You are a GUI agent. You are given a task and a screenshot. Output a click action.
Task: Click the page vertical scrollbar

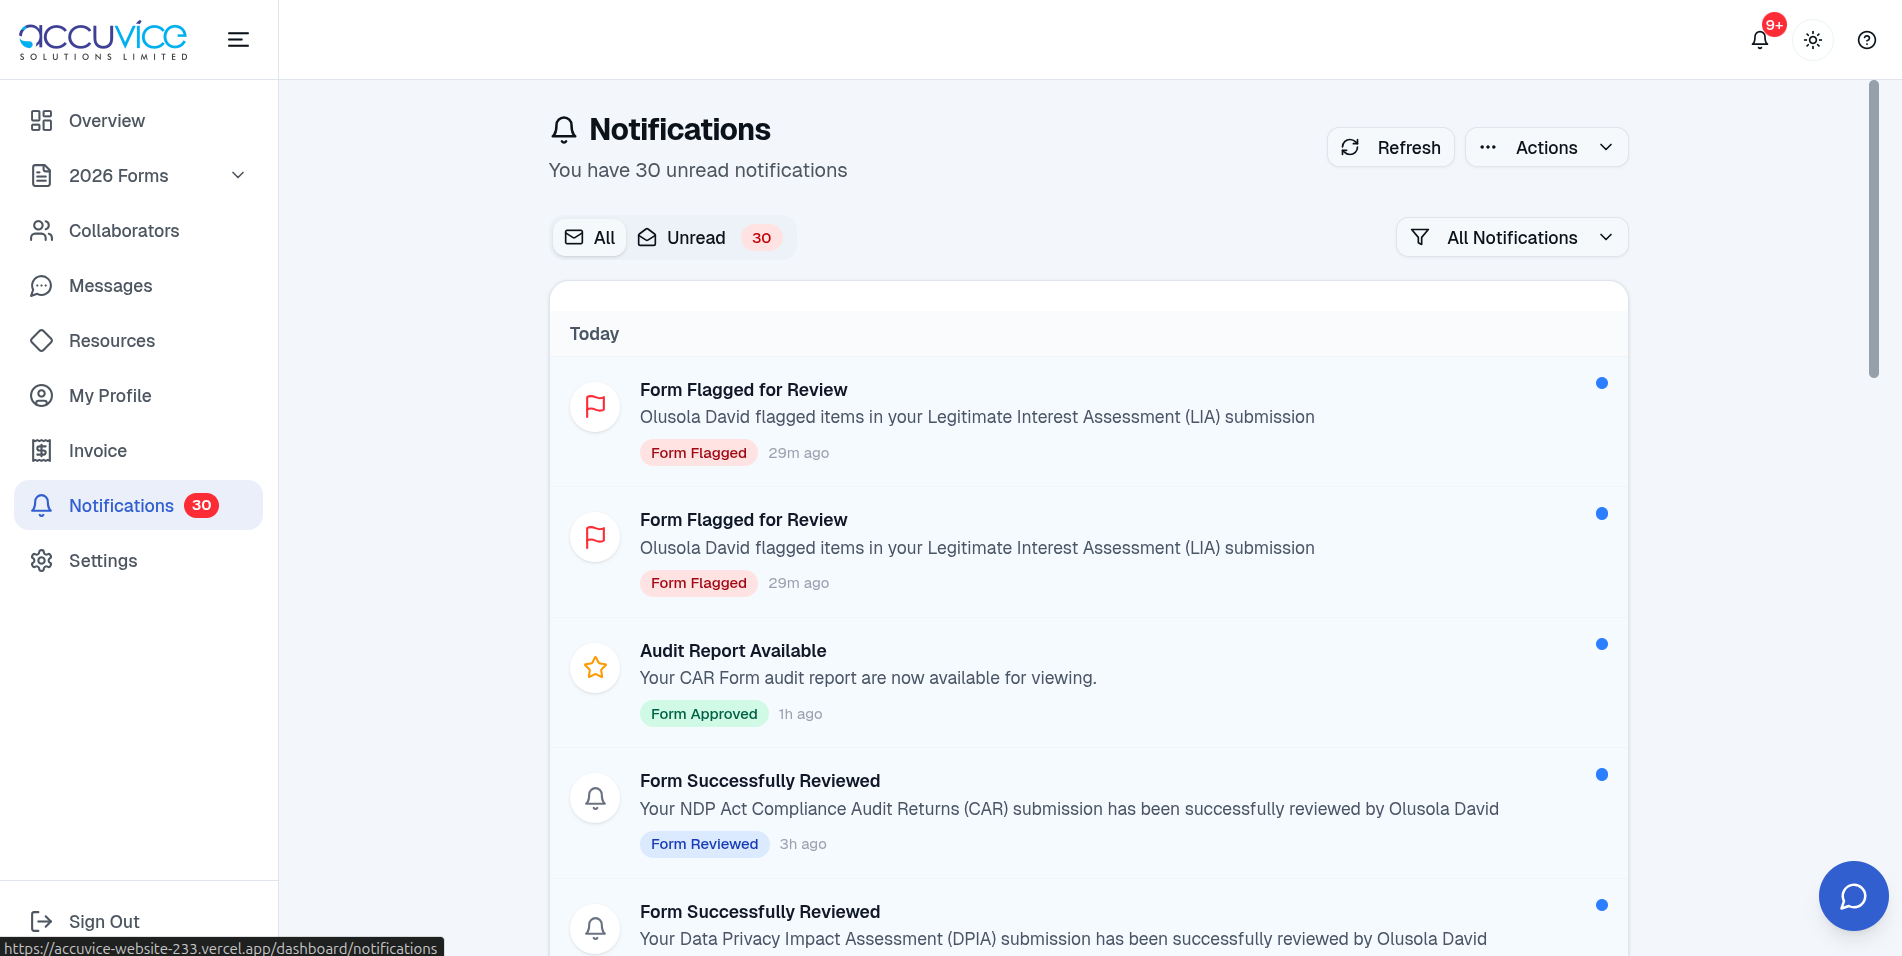coord(1873,230)
